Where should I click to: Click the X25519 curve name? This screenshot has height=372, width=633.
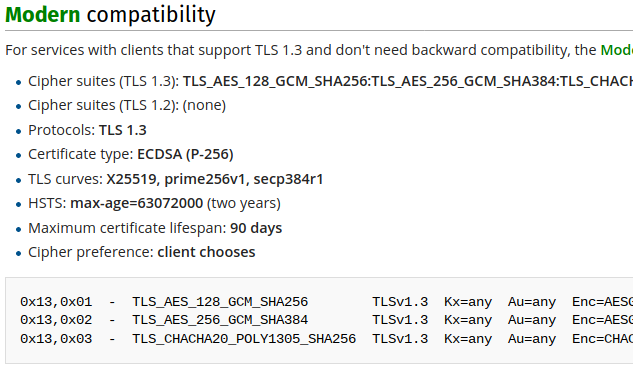coord(131,179)
